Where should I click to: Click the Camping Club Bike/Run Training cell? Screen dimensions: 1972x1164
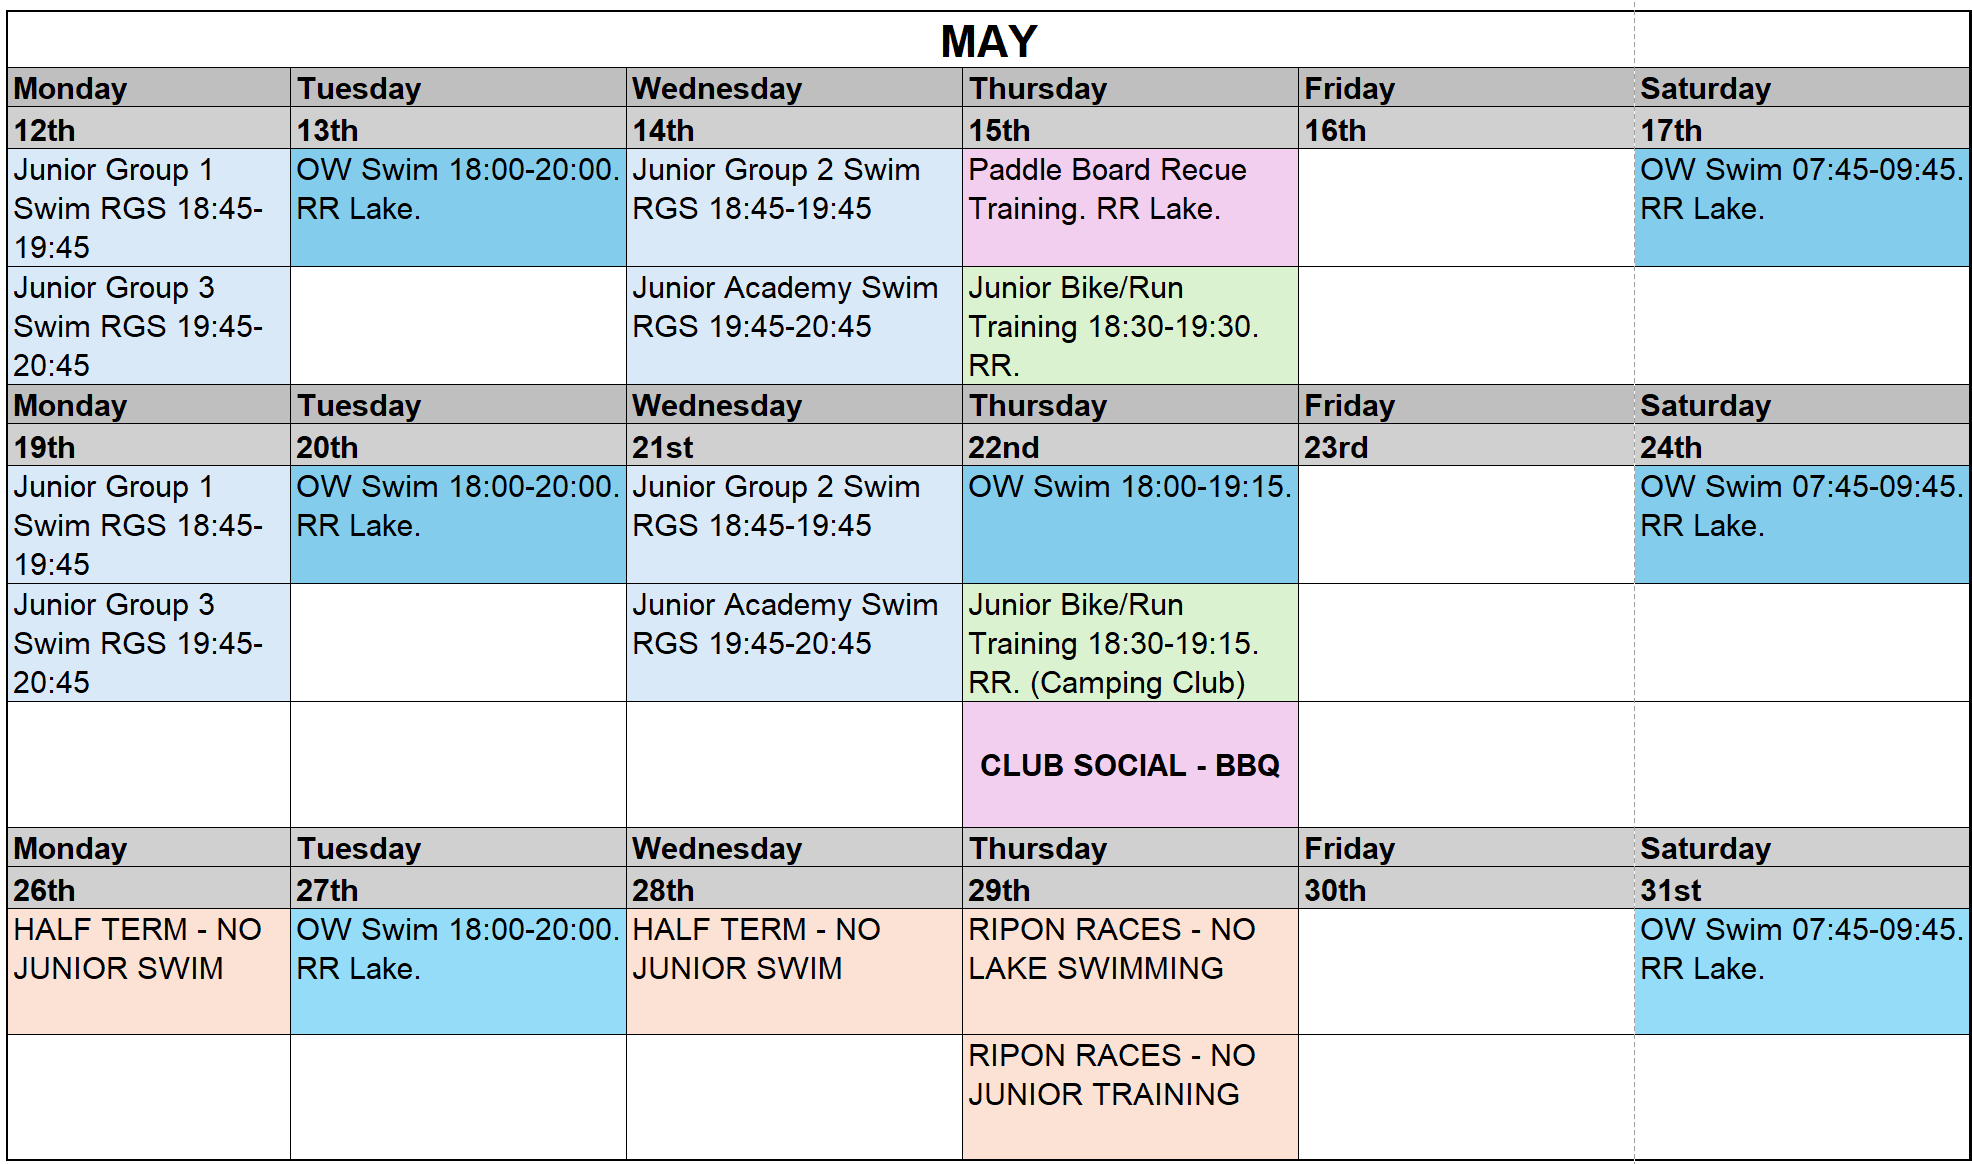click(1130, 643)
